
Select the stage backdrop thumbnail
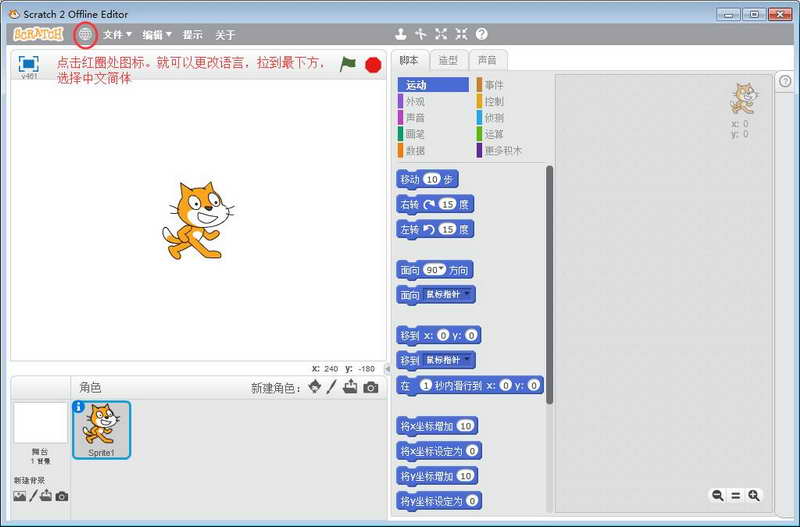(x=40, y=423)
